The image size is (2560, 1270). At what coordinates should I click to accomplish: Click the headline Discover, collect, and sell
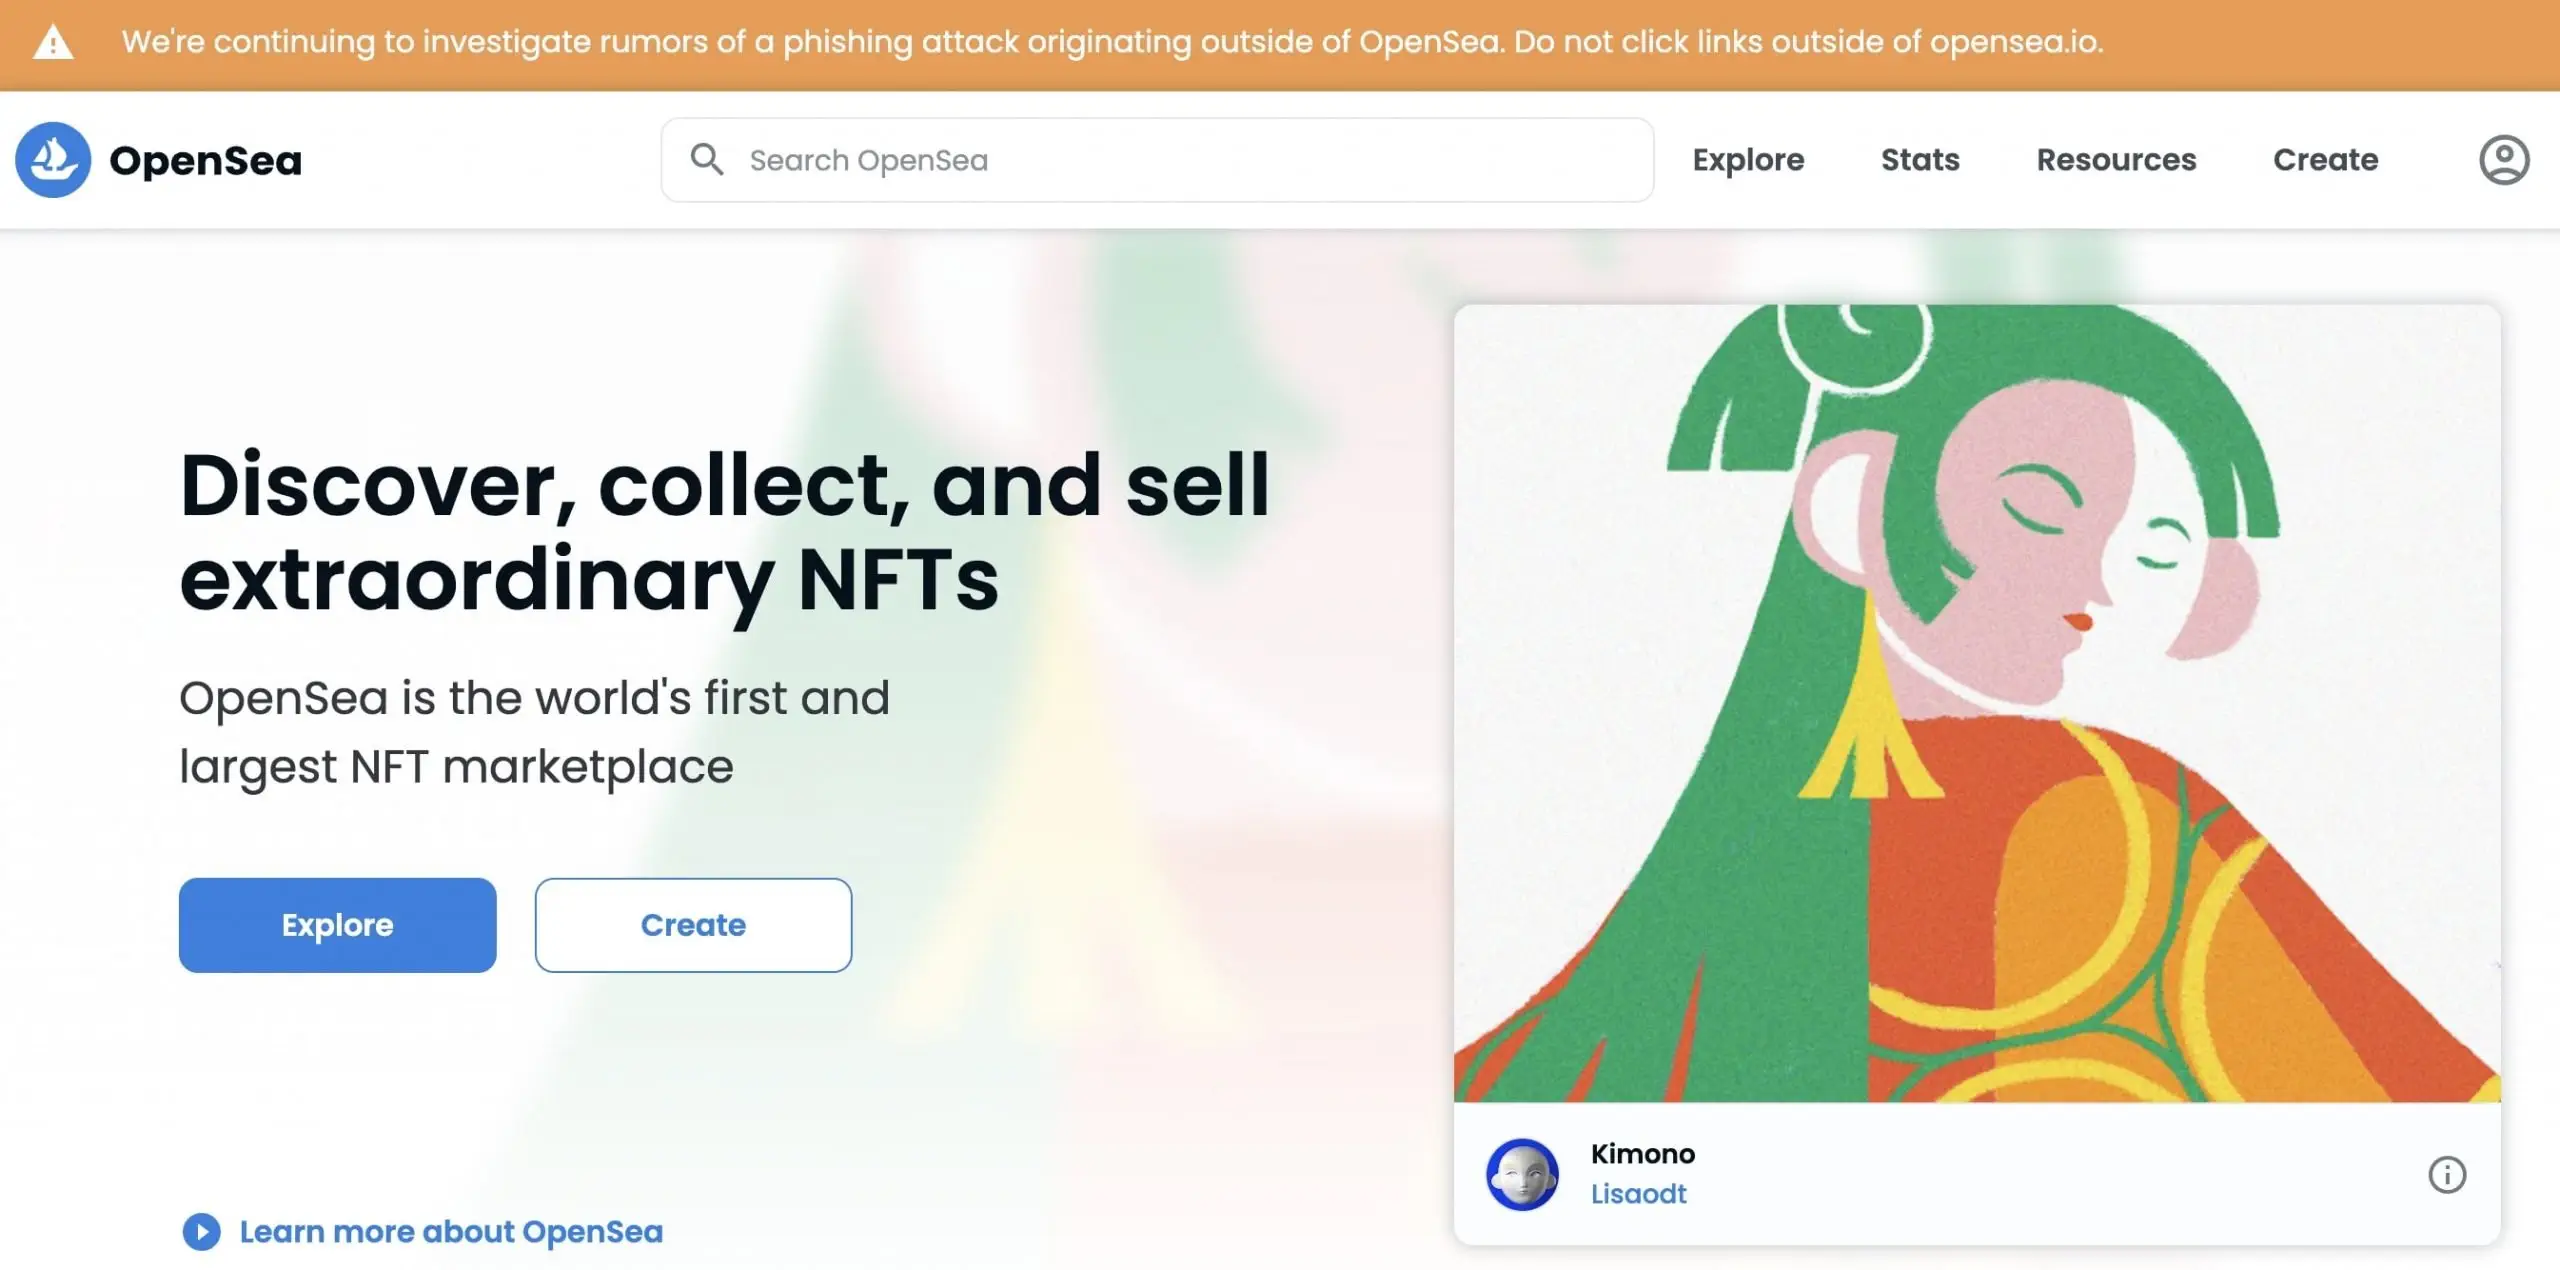point(724,485)
